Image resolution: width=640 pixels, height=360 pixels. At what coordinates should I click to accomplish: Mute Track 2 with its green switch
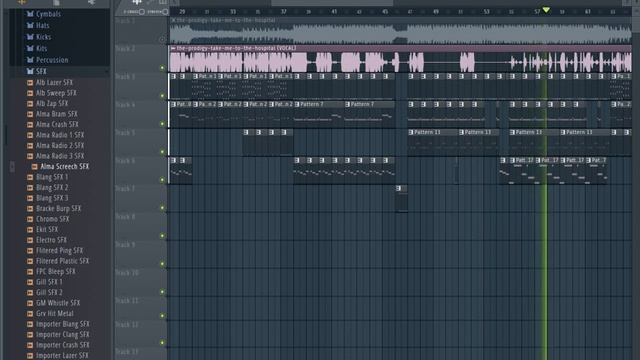pos(162,68)
